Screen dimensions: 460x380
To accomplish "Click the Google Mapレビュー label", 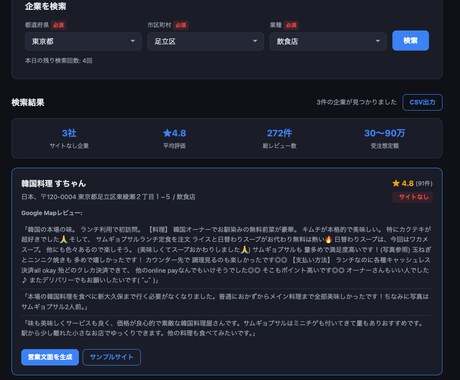I will (x=52, y=213).
